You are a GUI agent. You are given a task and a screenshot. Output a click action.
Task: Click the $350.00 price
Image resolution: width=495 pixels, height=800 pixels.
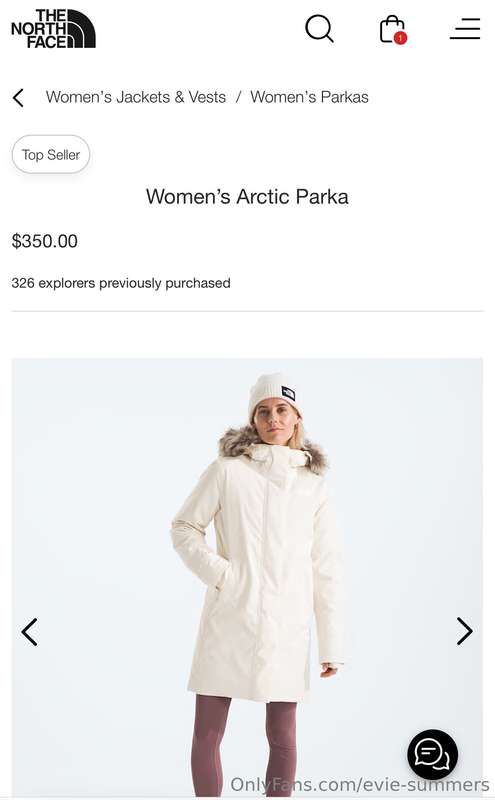click(45, 241)
